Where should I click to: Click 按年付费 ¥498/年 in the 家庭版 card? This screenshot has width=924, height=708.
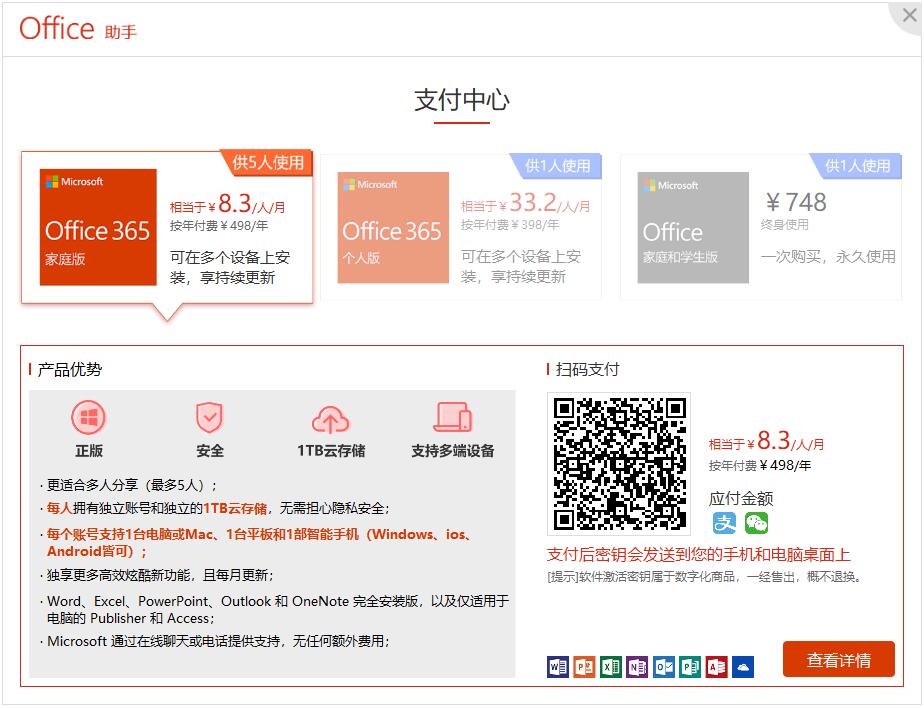tap(219, 226)
